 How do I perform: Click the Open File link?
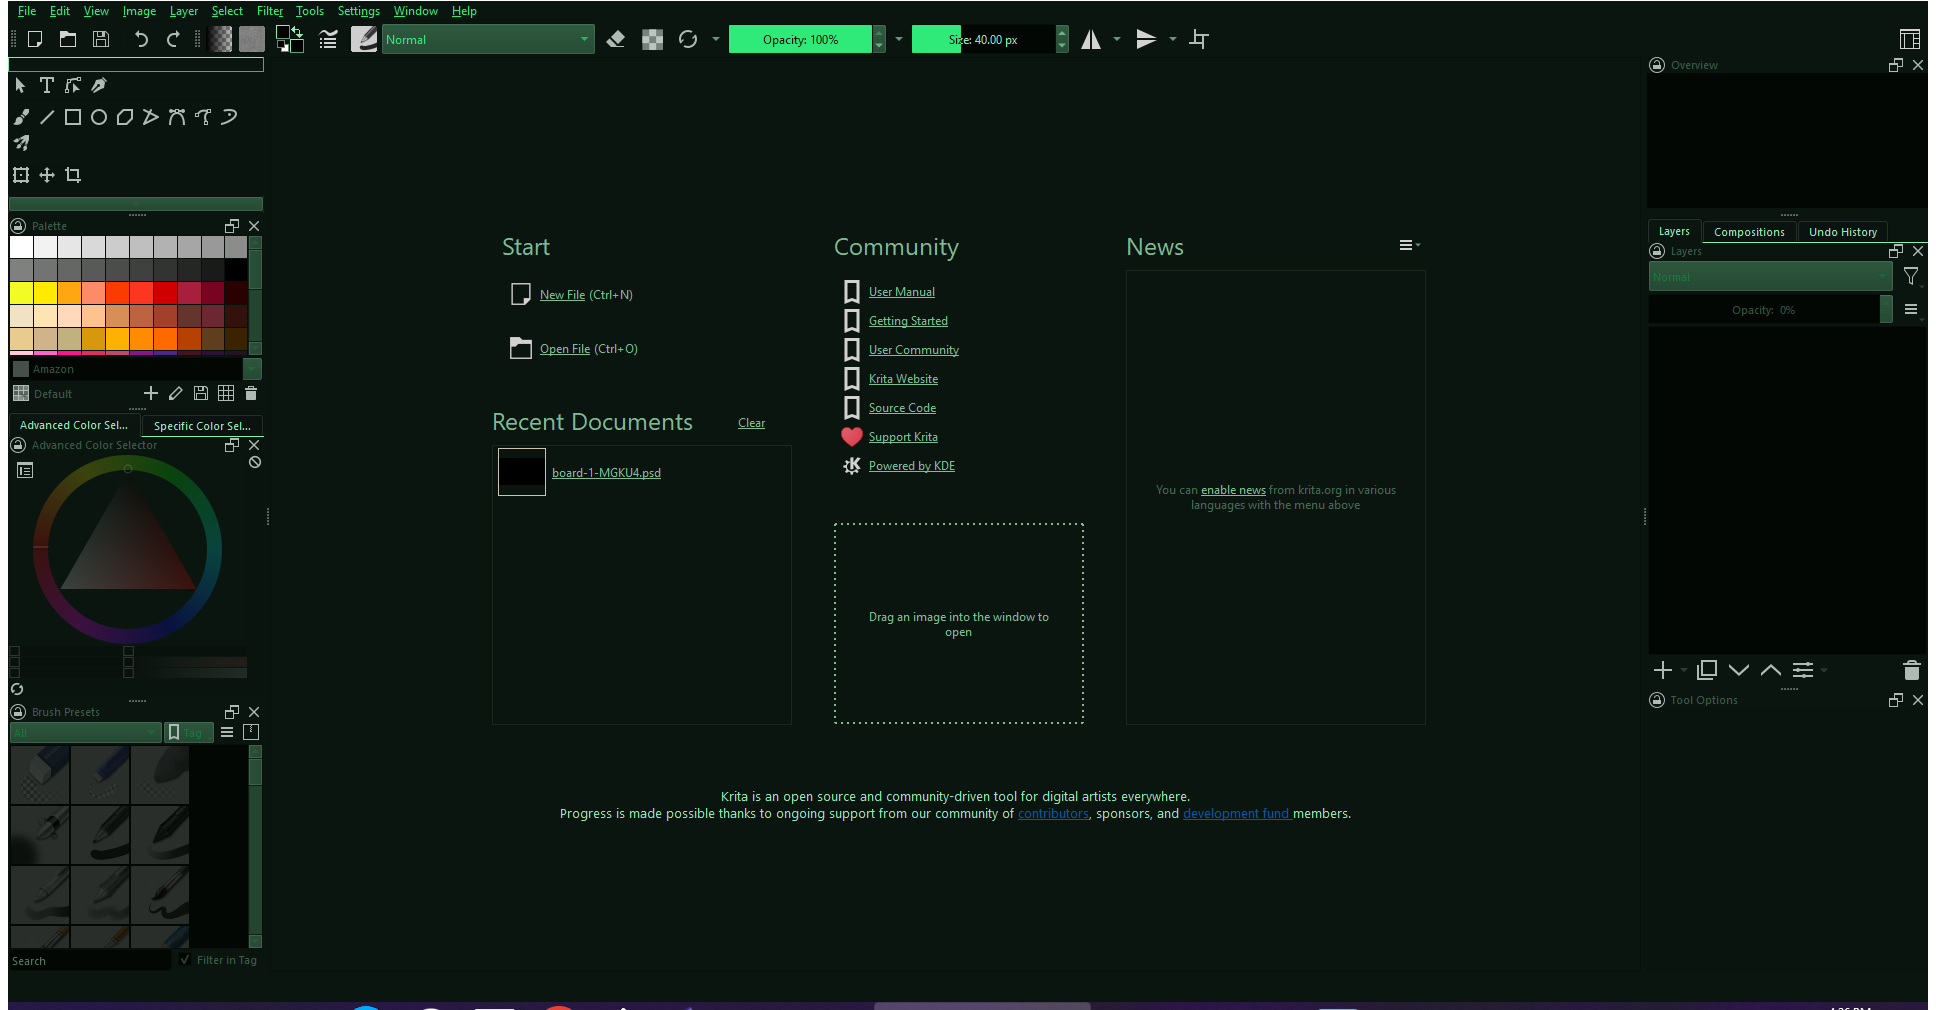(x=565, y=349)
